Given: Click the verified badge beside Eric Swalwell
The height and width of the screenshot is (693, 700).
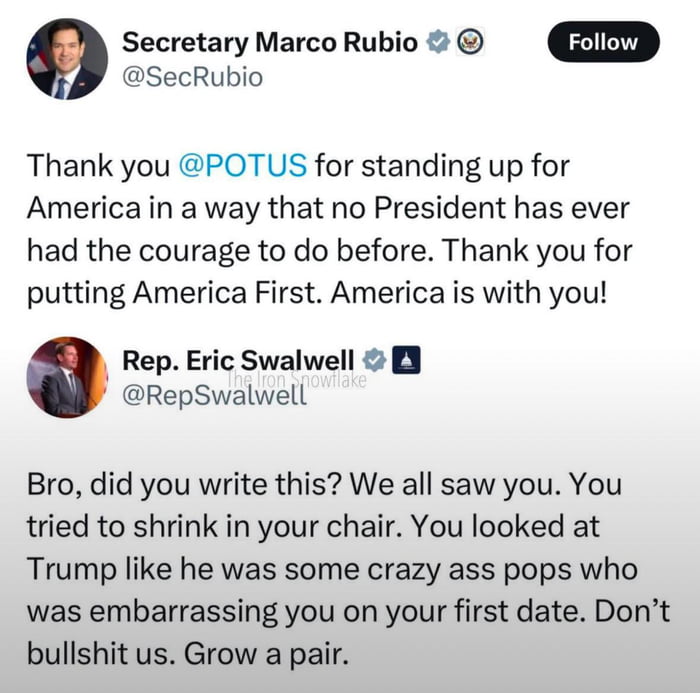Looking at the screenshot, I should 374,360.
